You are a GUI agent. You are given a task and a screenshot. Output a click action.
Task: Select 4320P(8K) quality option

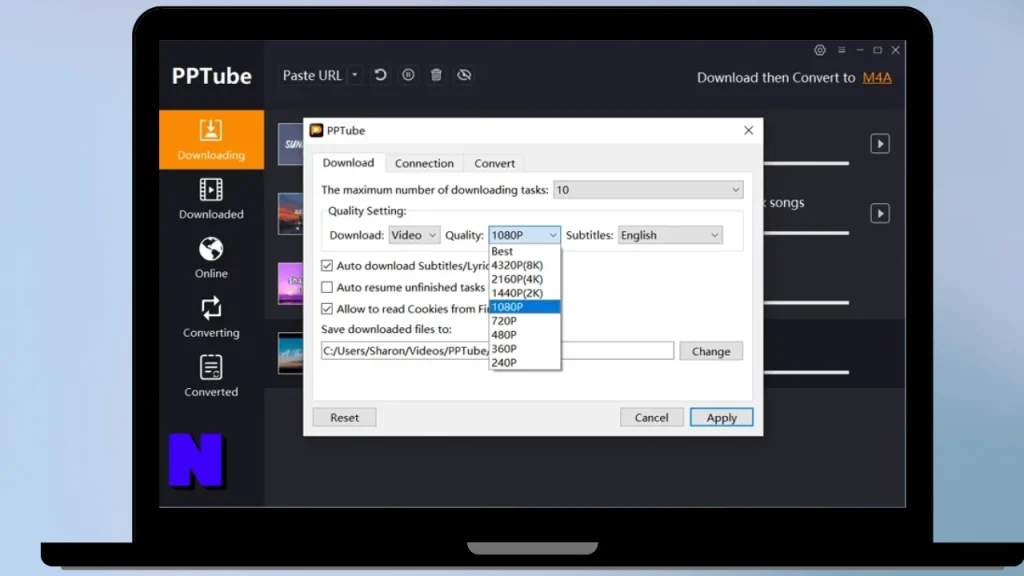pos(524,265)
